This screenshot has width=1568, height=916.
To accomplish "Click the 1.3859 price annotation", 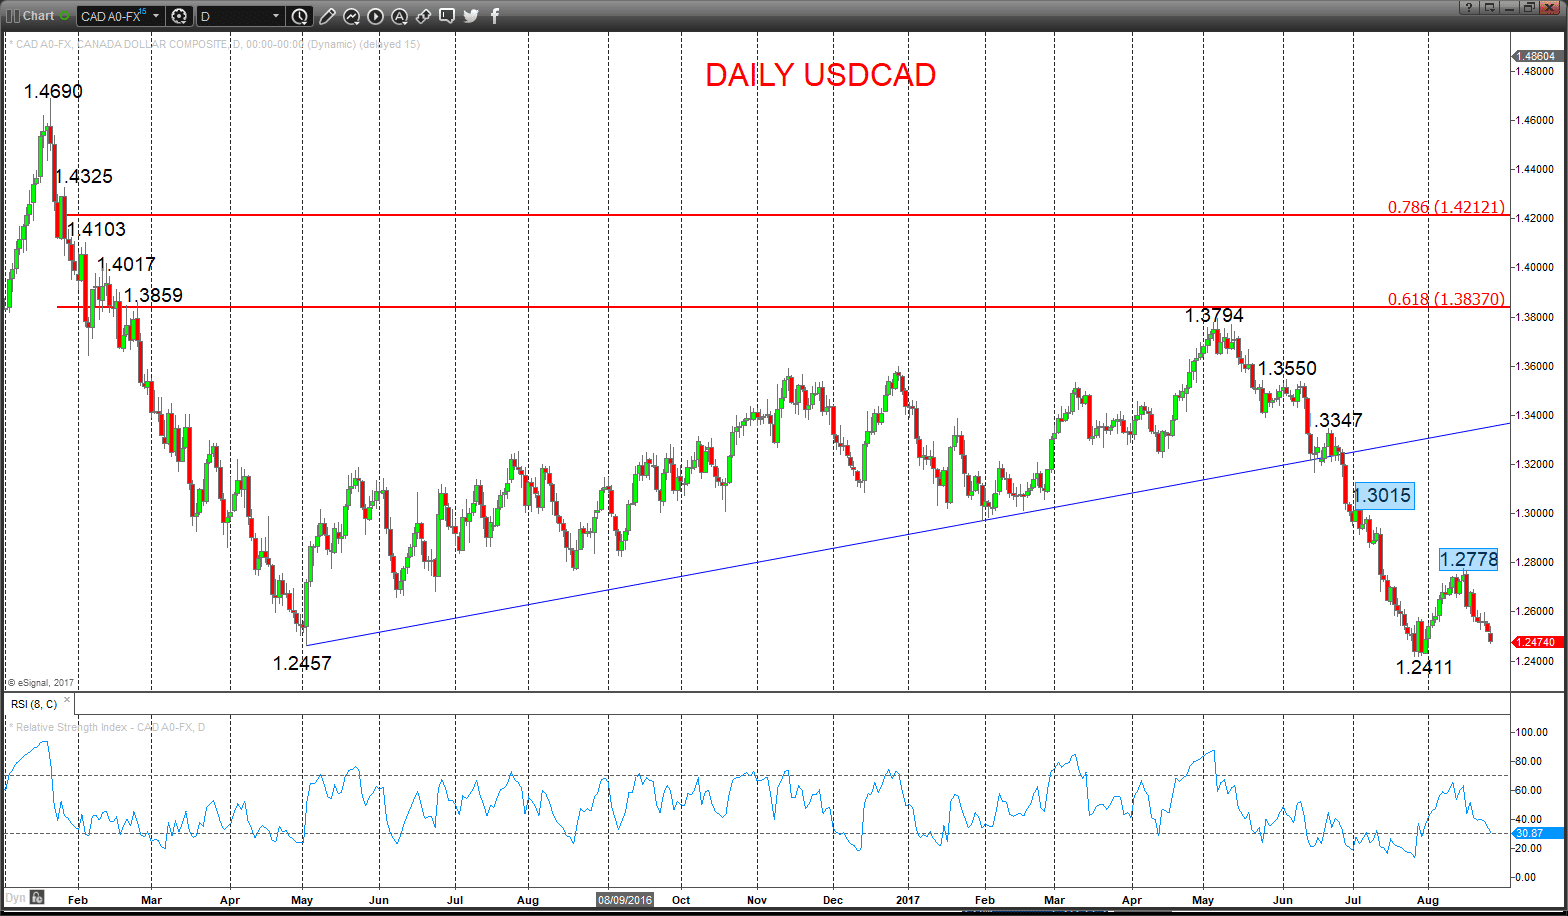I will pos(153,295).
